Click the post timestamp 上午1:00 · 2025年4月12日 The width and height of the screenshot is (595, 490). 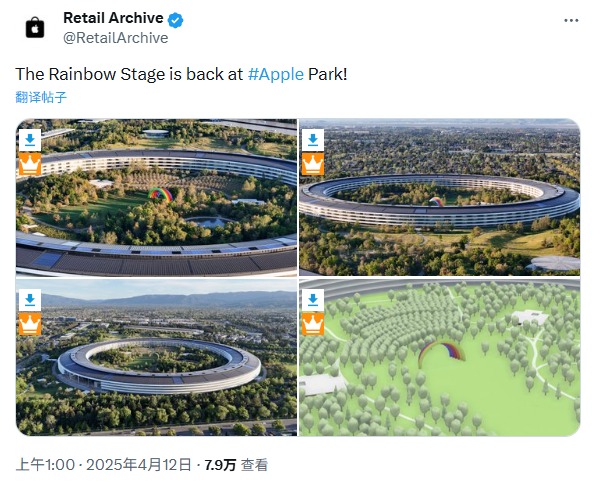tap(104, 465)
